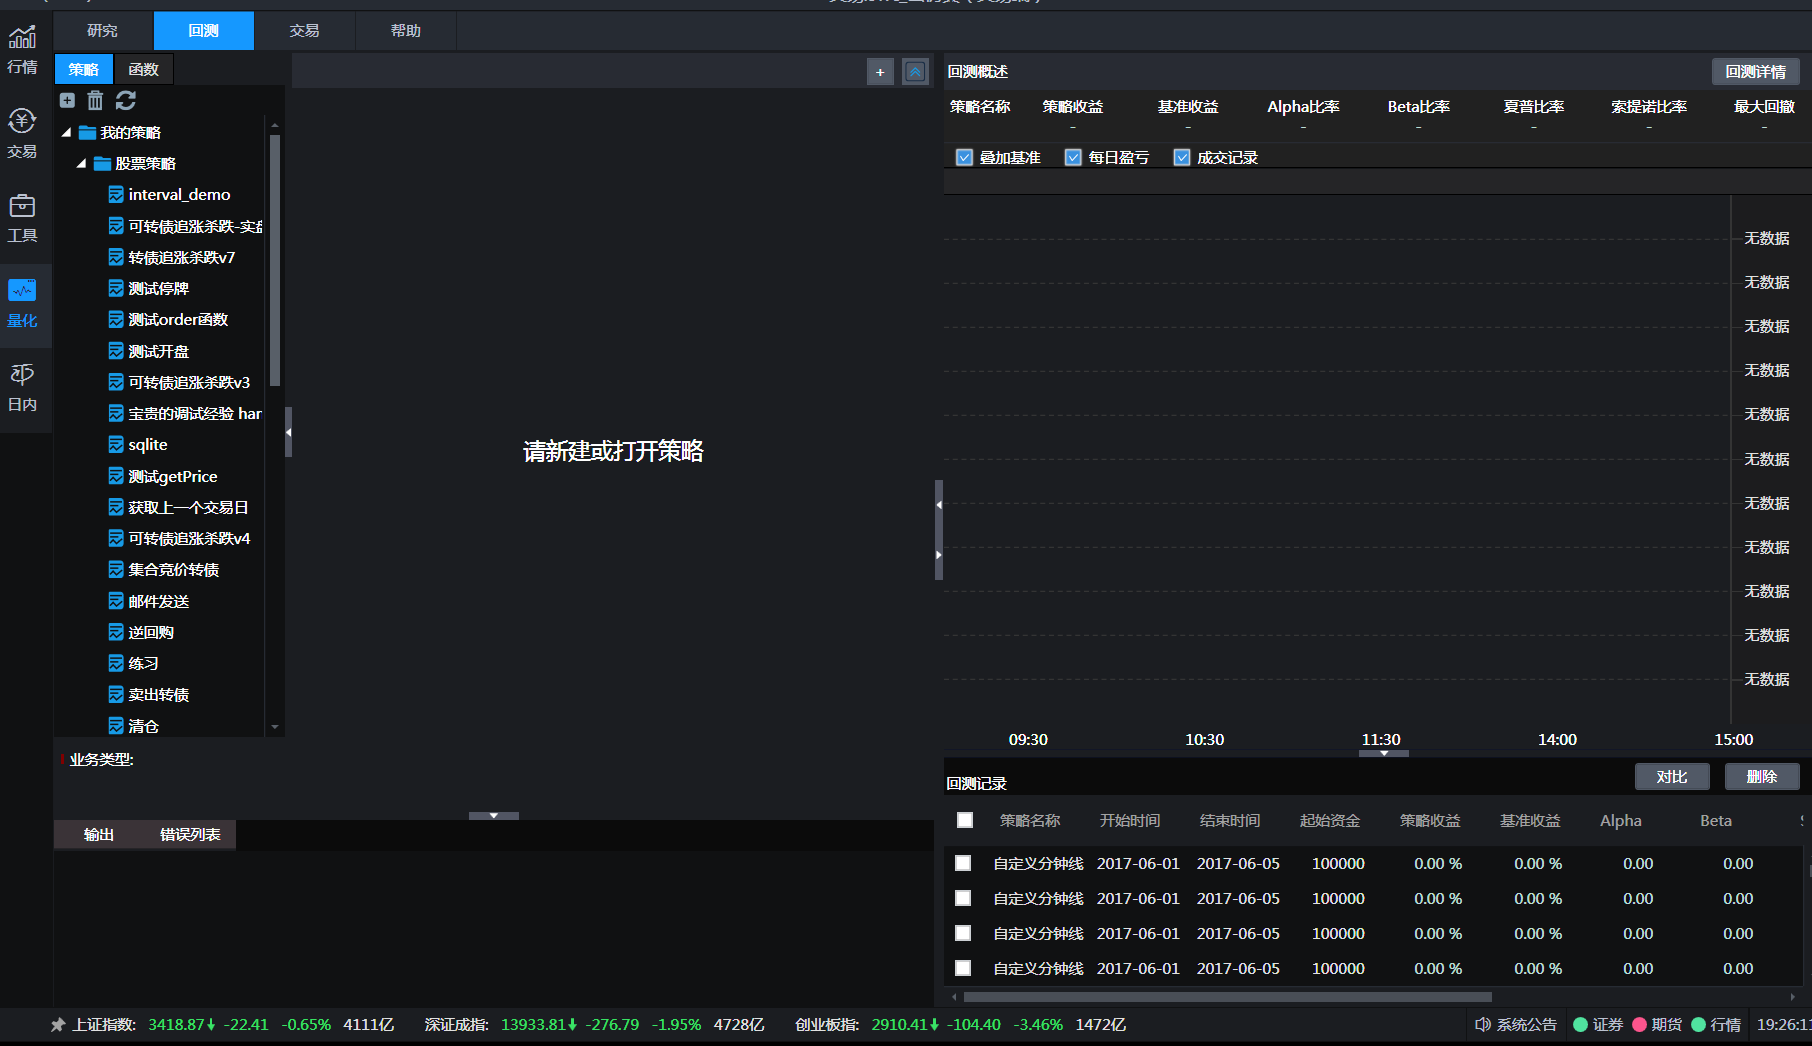Toggle the 叠加基准 checkbox
This screenshot has height=1046, width=1812.
[964, 157]
